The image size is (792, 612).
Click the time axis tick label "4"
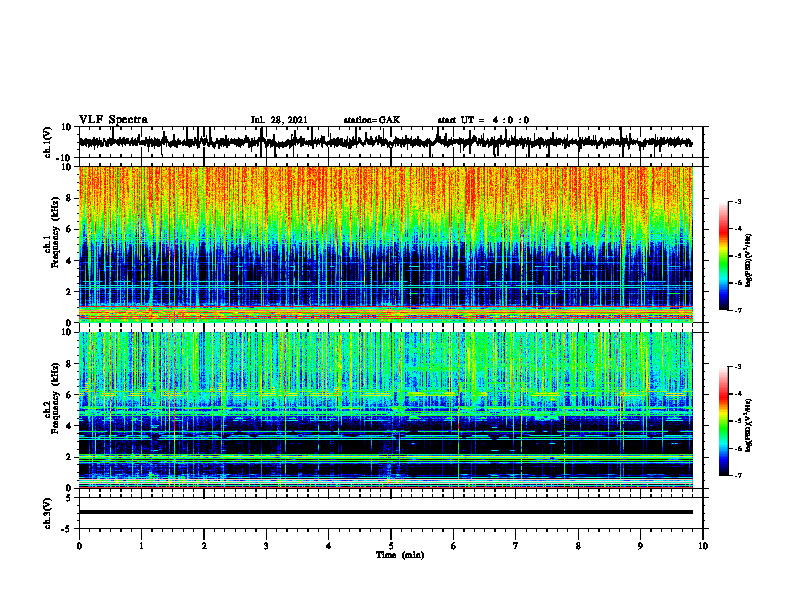click(329, 546)
